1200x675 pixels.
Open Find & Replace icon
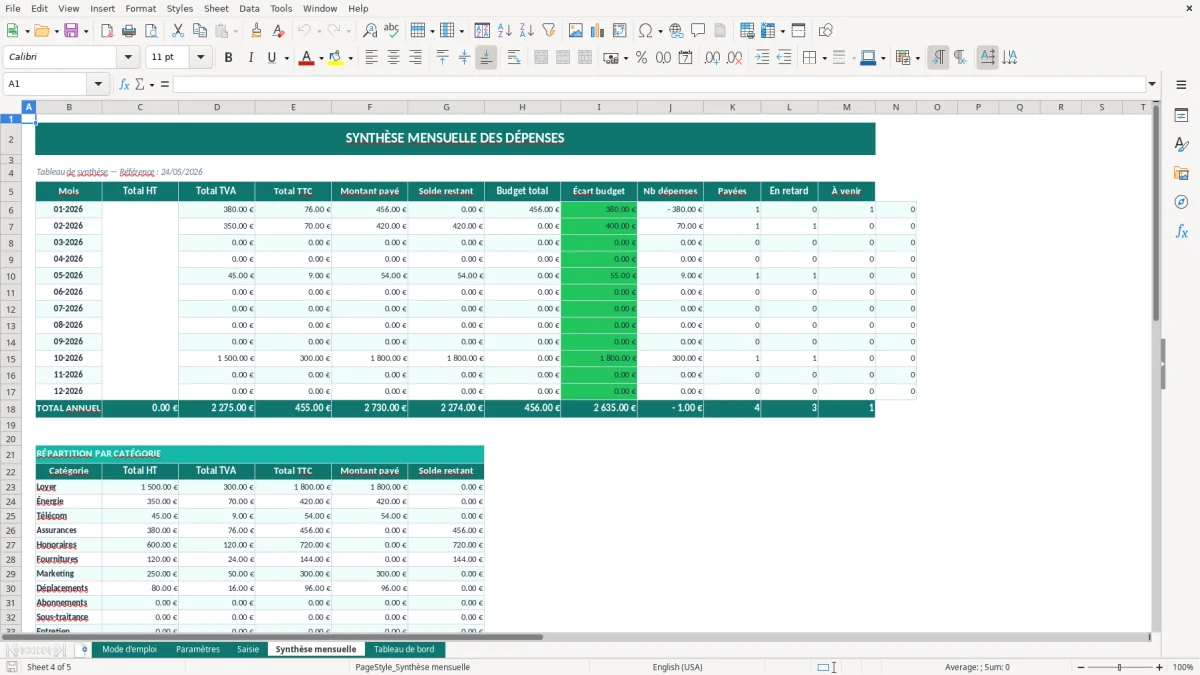(370, 31)
